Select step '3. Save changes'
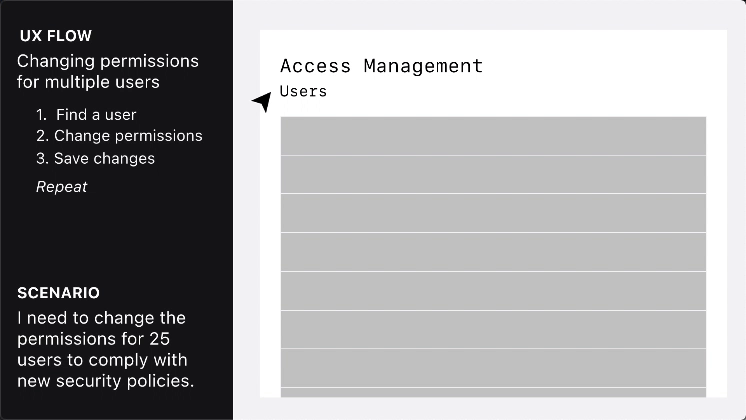Screen dimensions: 746x420 (x=96, y=158)
